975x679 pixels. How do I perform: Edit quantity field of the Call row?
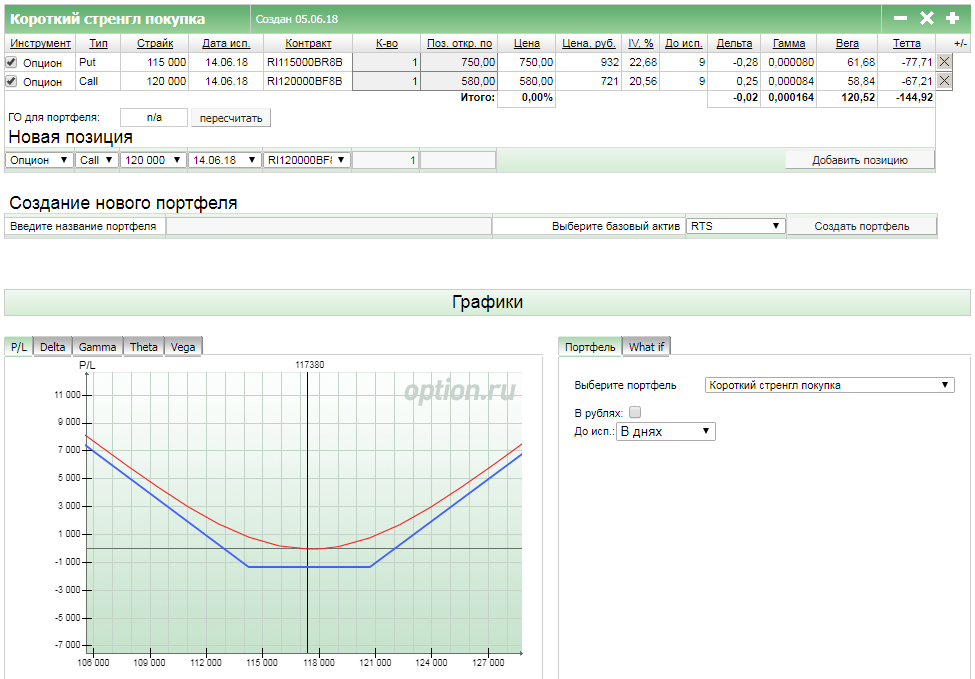point(386,81)
